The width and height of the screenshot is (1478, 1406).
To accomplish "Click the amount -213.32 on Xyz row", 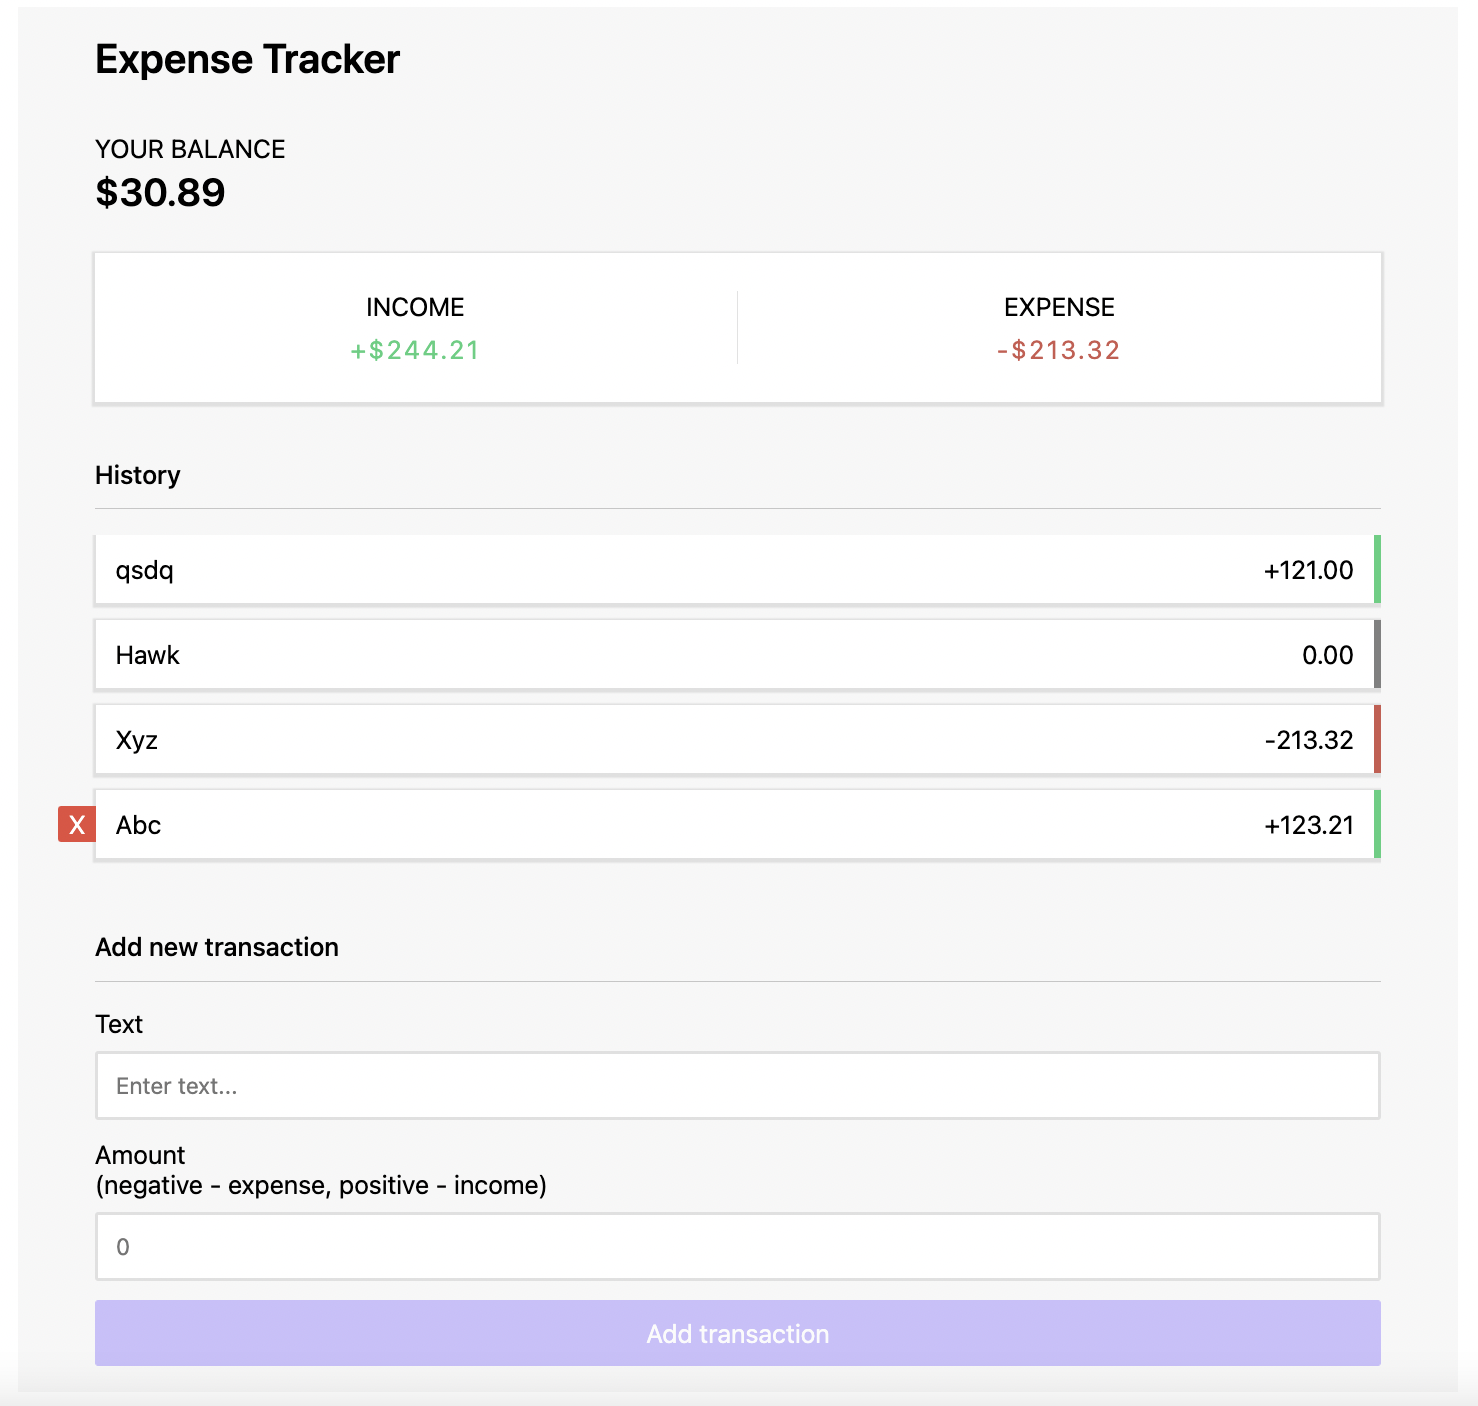I will [x=1308, y=740].
